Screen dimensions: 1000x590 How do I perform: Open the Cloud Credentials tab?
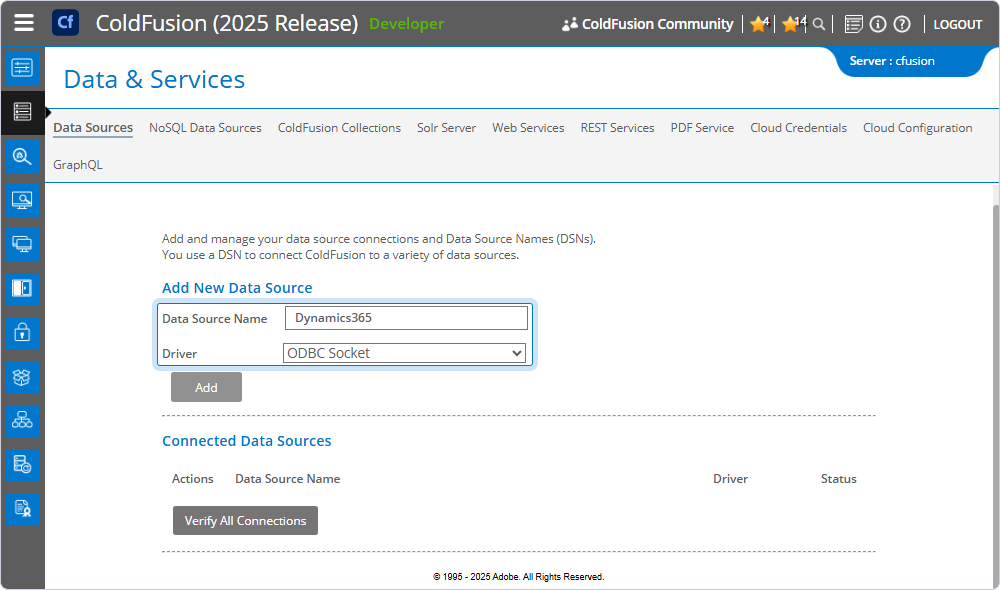coord(798,128)
